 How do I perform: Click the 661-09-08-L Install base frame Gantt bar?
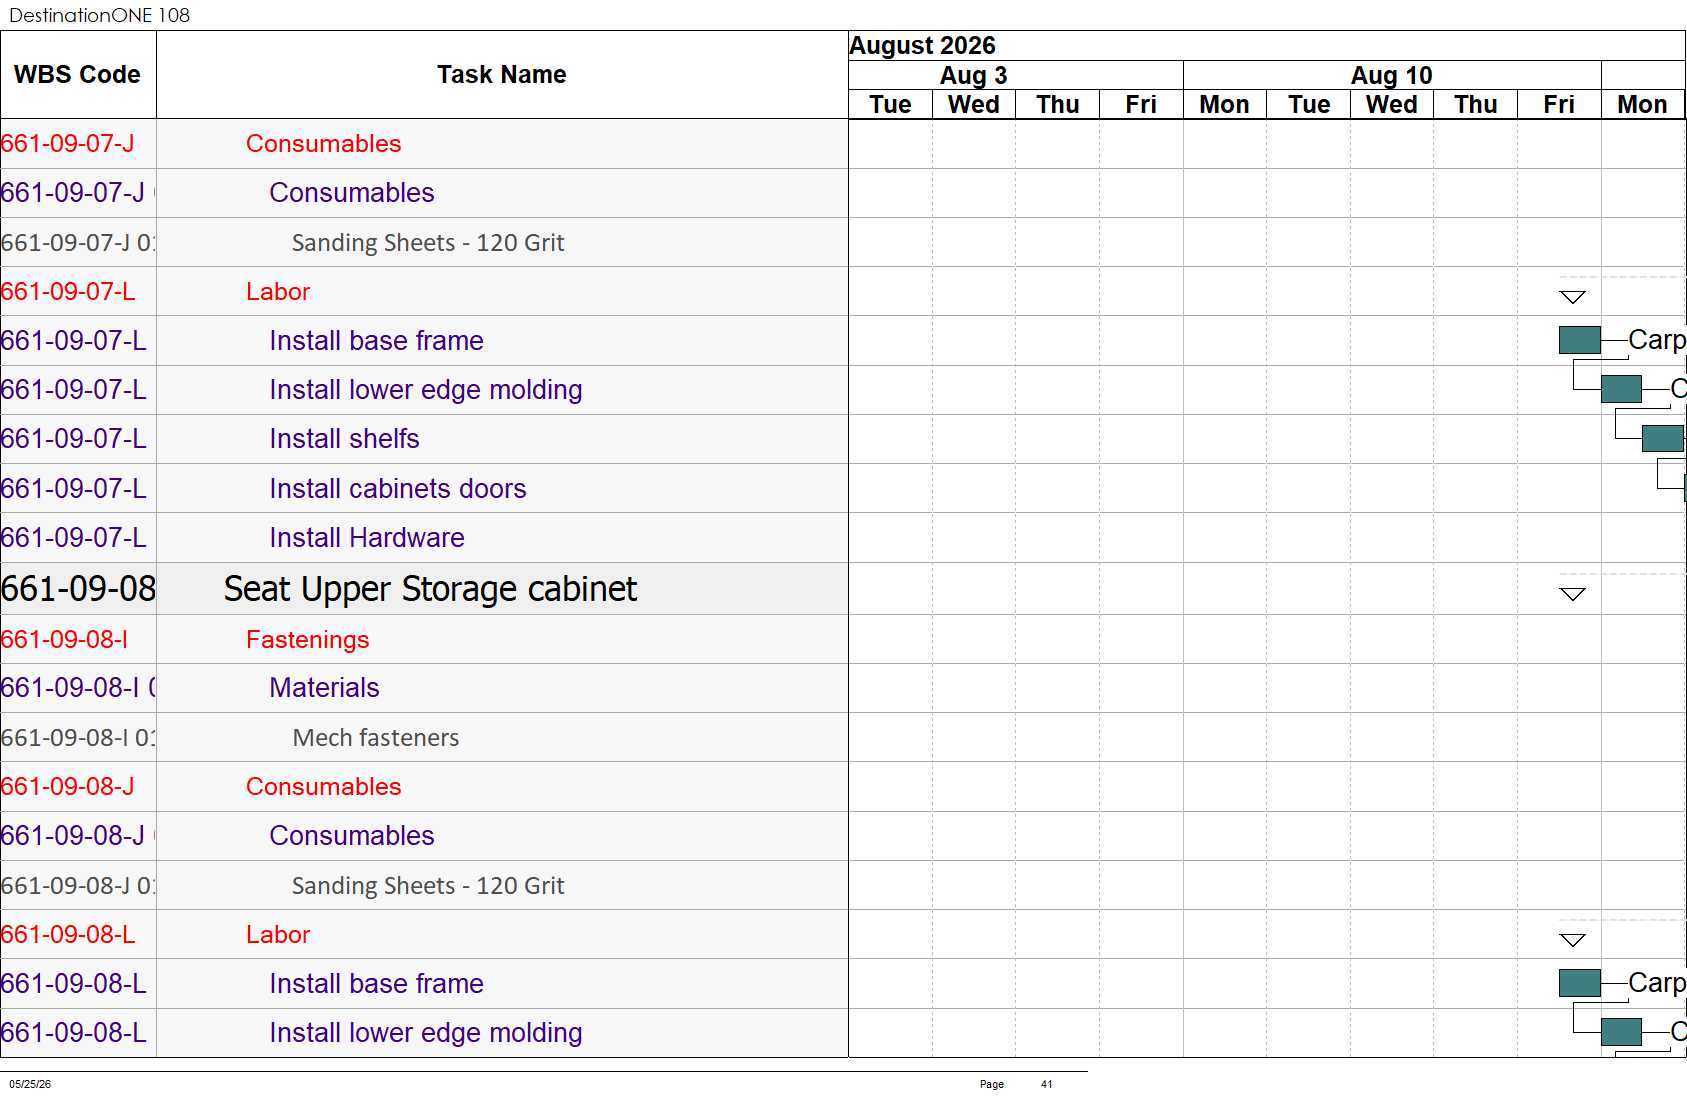[x=1579, y=983]
